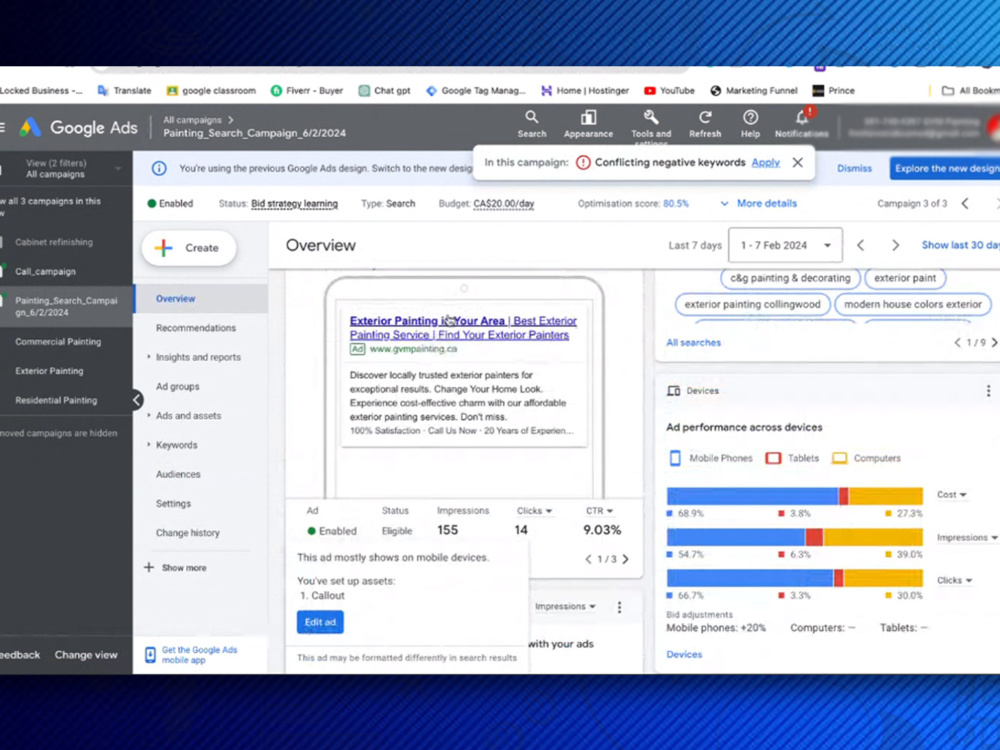Expand Insights and reports menu

198,357
